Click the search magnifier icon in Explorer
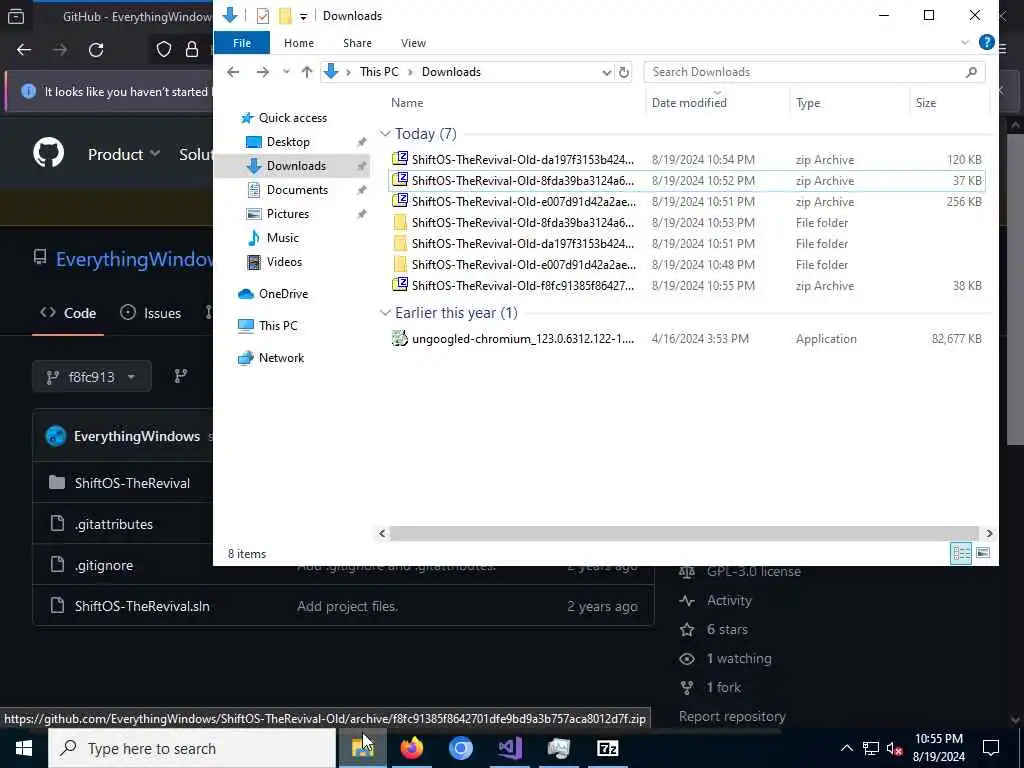 pyautogui.click(x=971, y=72)
